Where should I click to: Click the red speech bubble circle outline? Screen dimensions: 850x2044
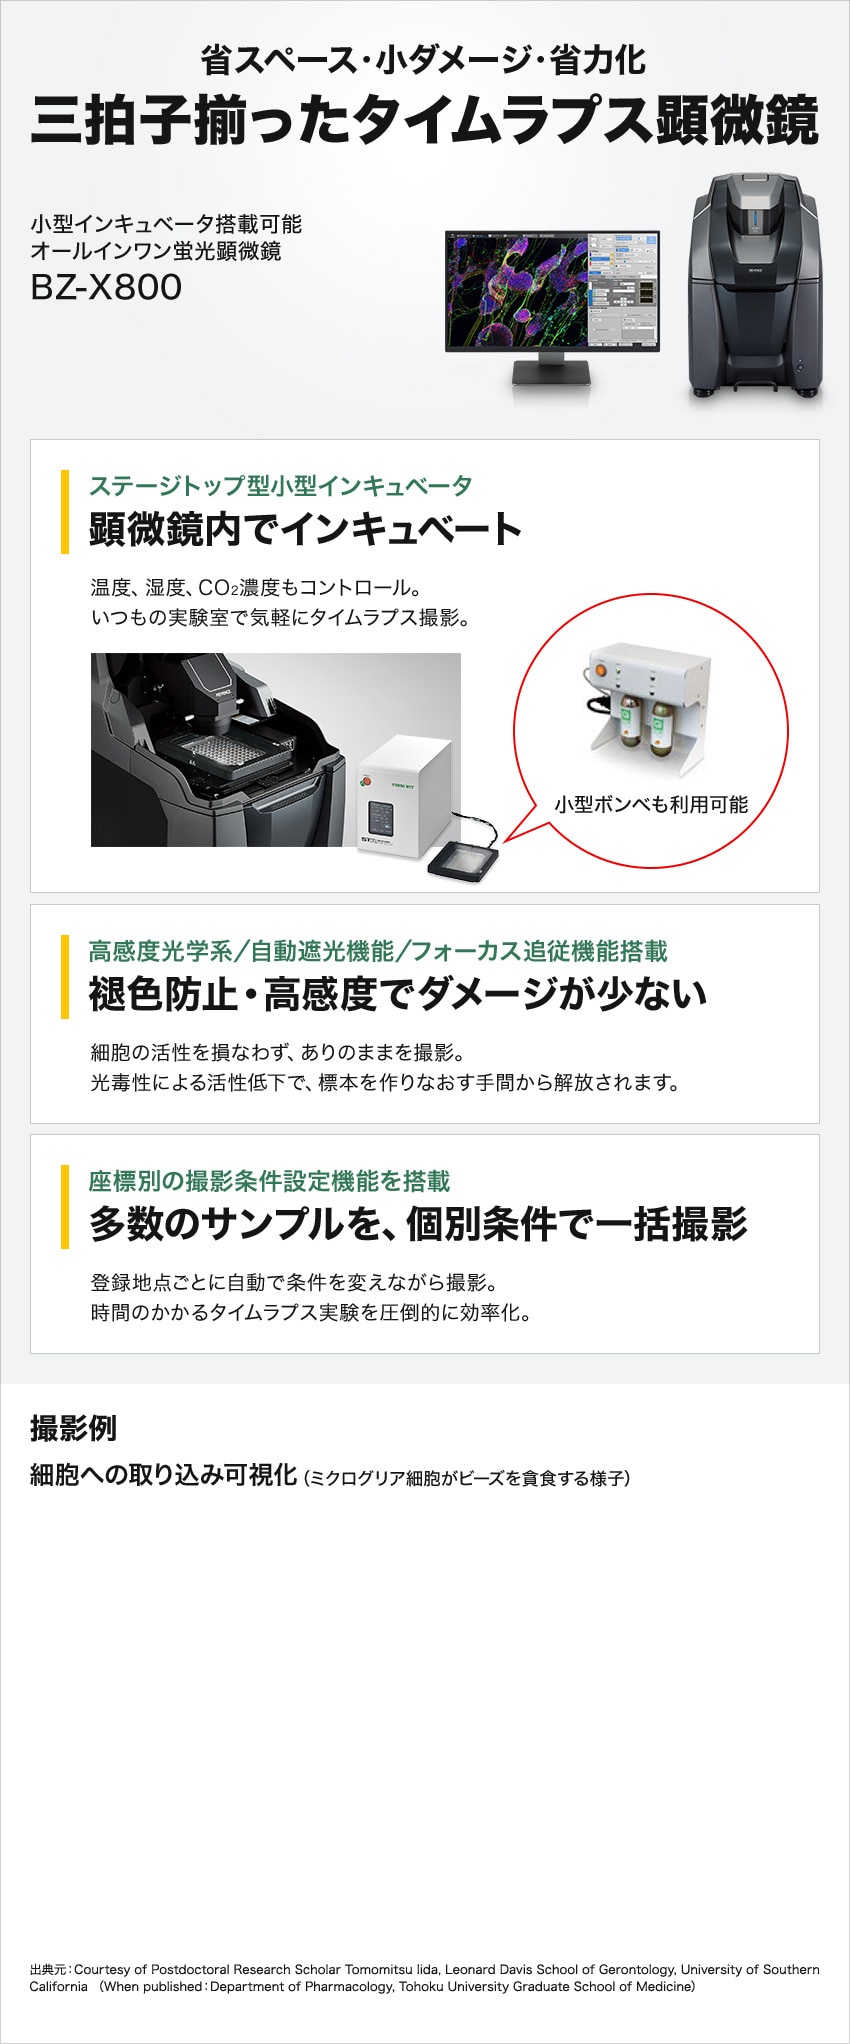pyautogui.click(x=651, y=730)
